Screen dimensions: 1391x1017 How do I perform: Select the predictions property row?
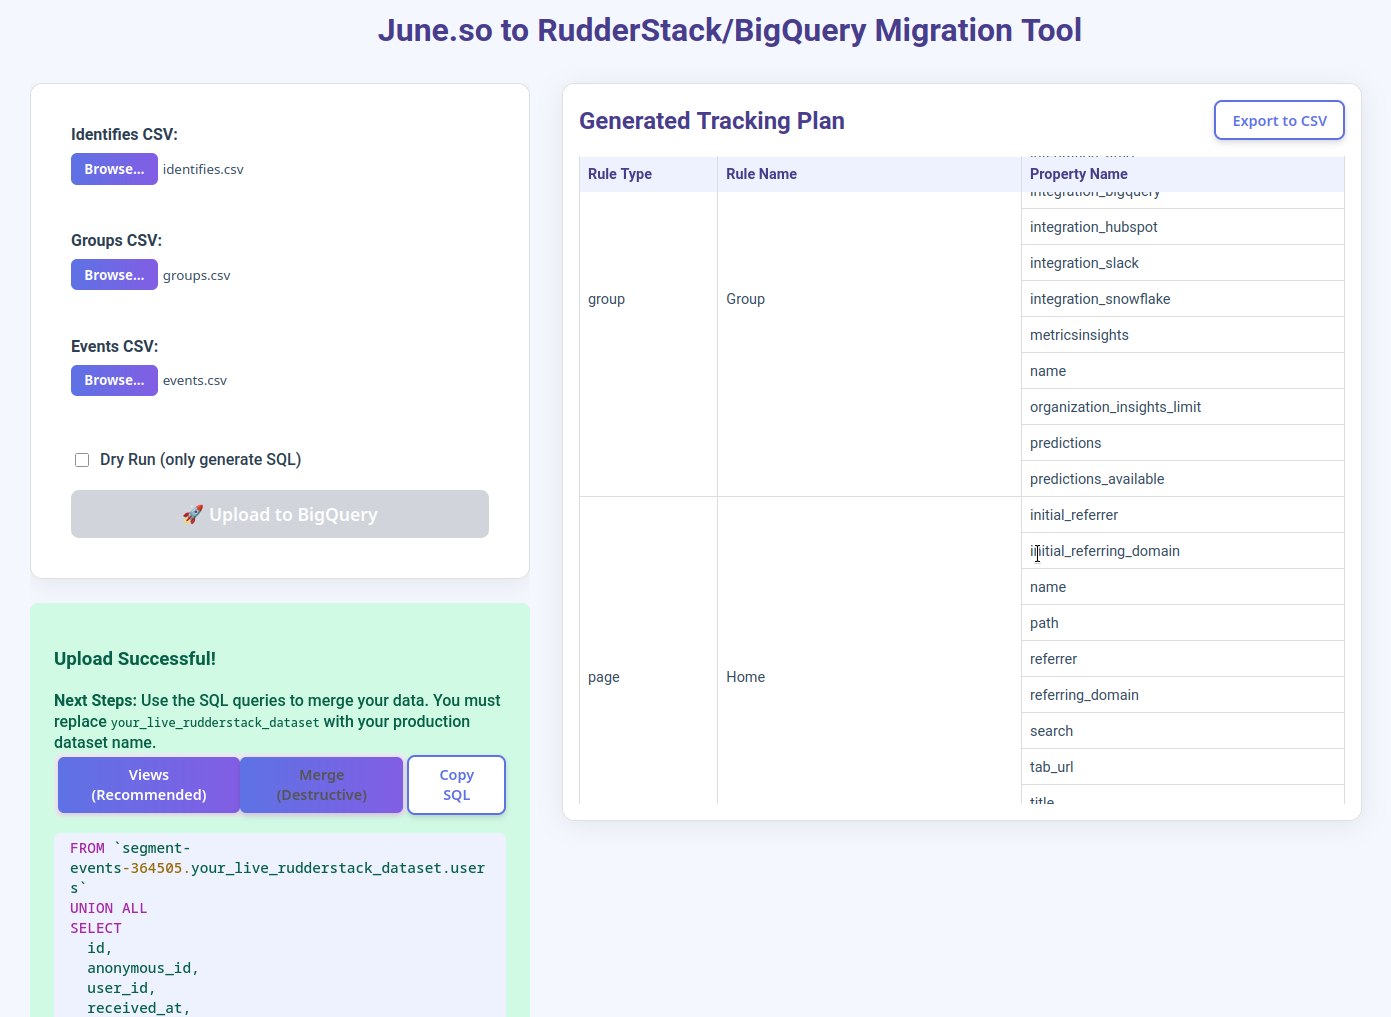click(x=1183, y=443)
